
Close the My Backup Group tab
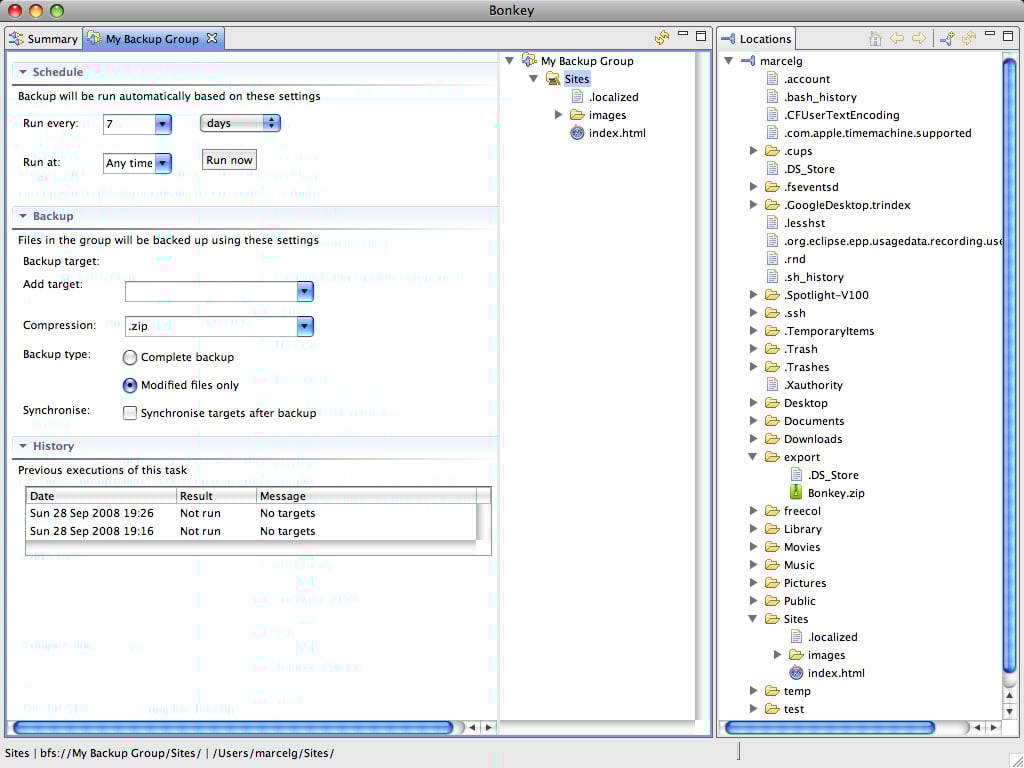211,38
